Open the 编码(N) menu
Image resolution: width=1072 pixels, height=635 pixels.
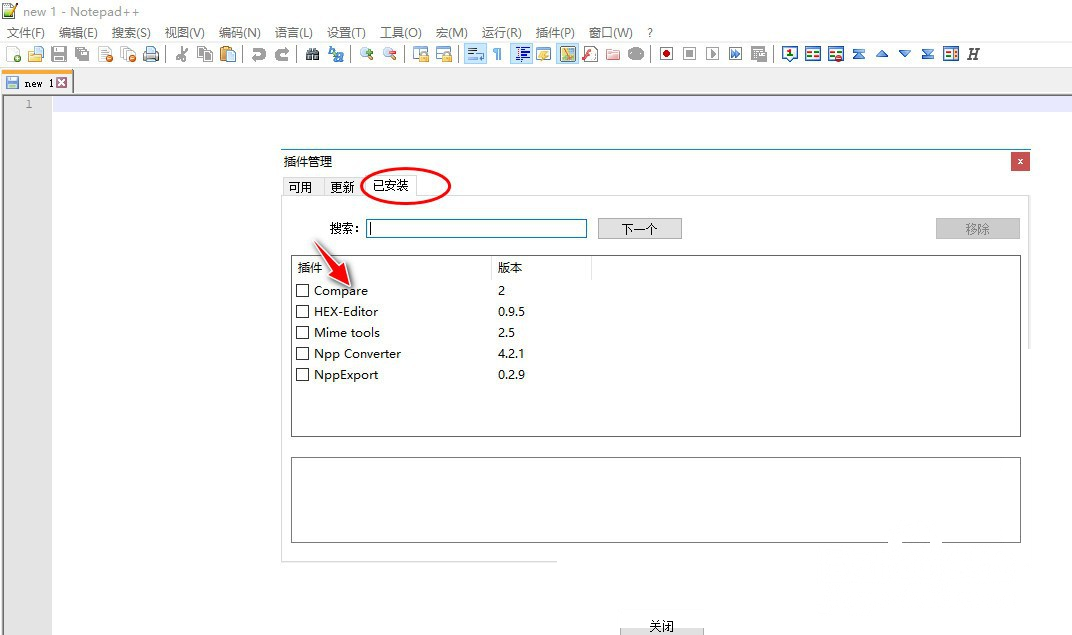tap(239, 33)
